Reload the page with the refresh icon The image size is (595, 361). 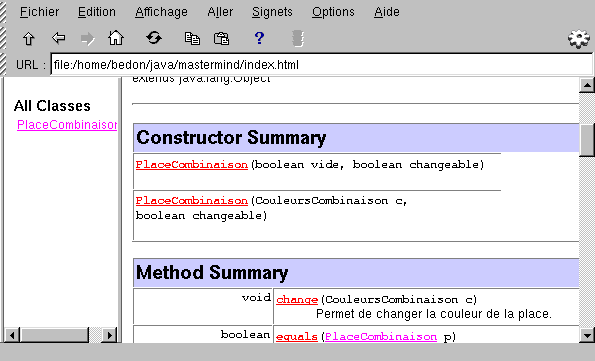pos(154,38)
